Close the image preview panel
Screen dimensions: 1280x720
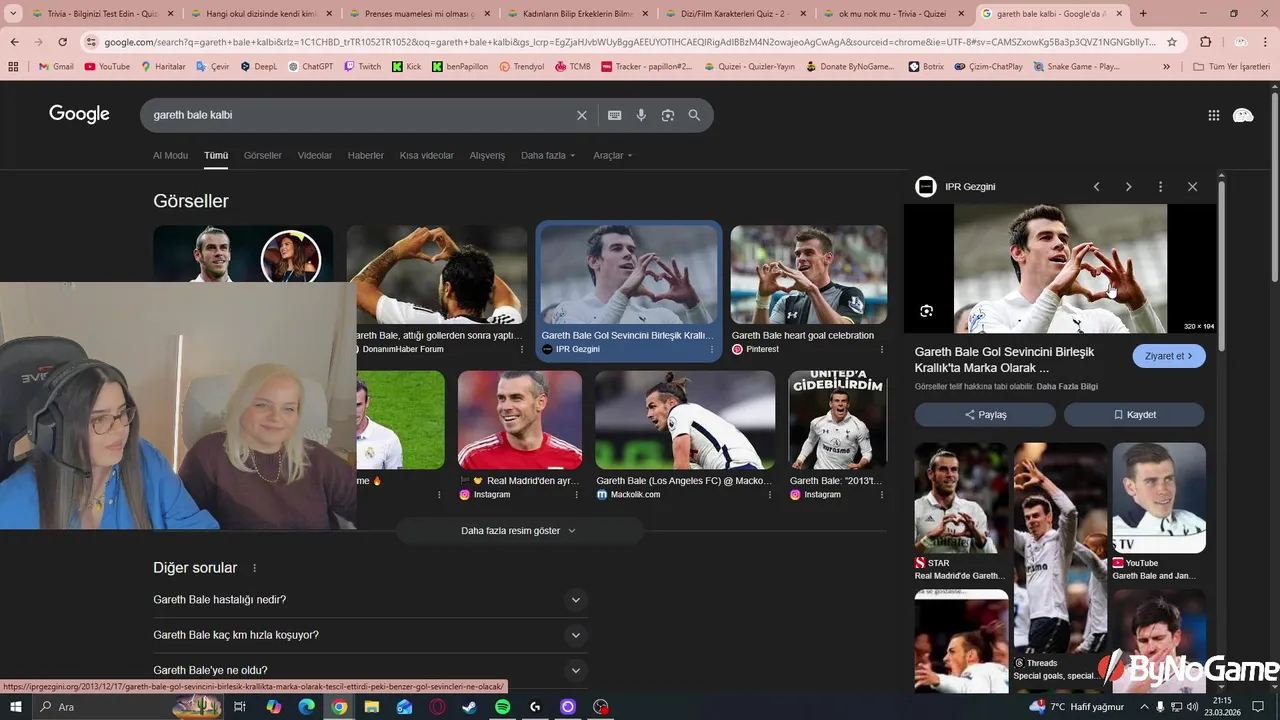pyautogui.click(x=1192, y=187)
